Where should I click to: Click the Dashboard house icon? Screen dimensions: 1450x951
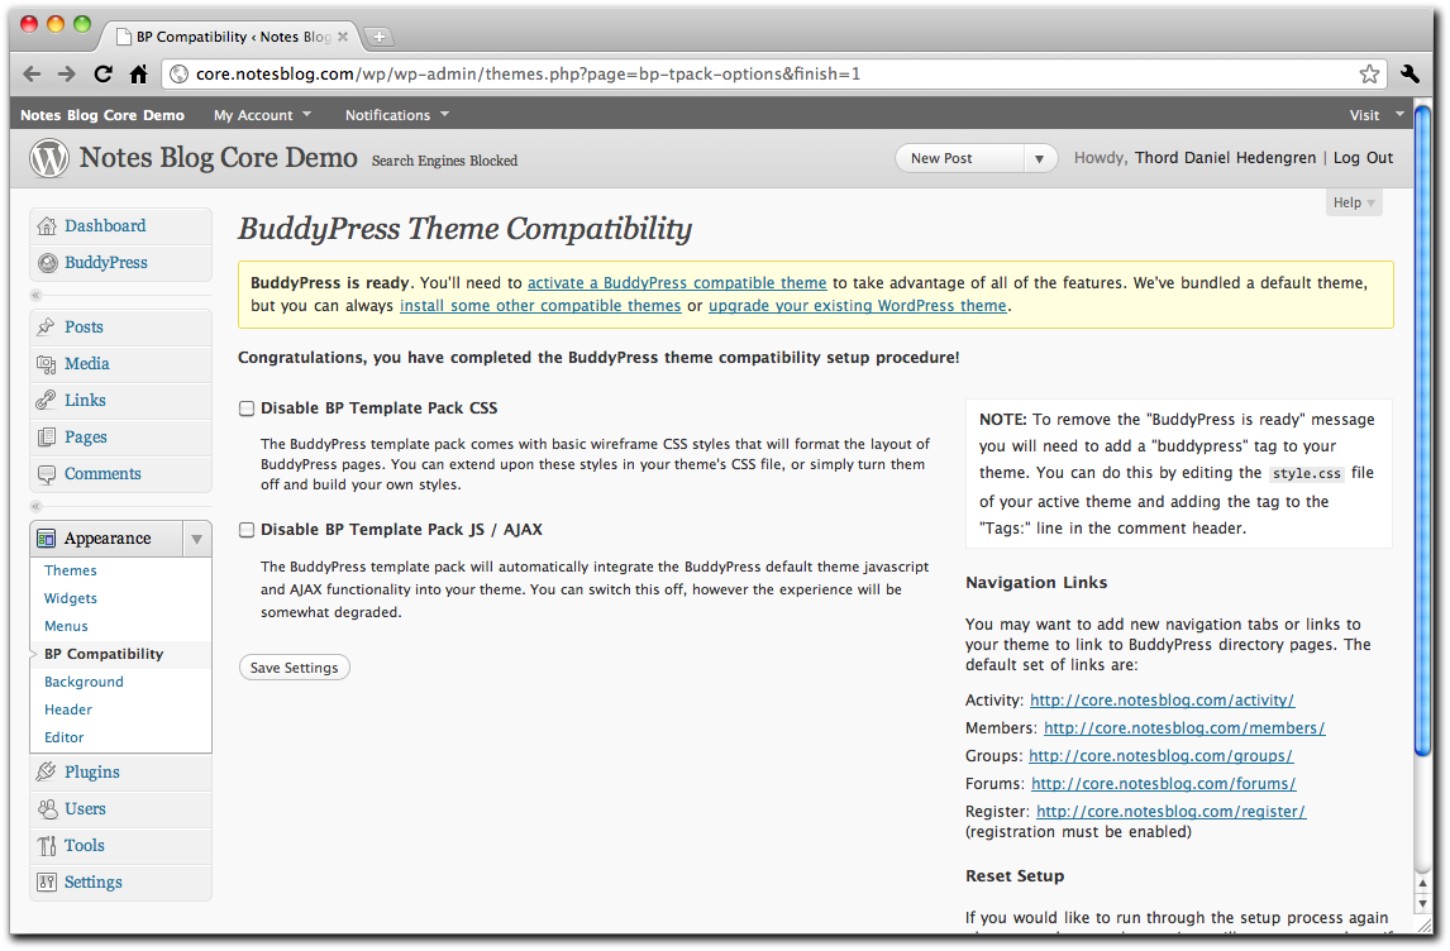(x=47, y=226)
